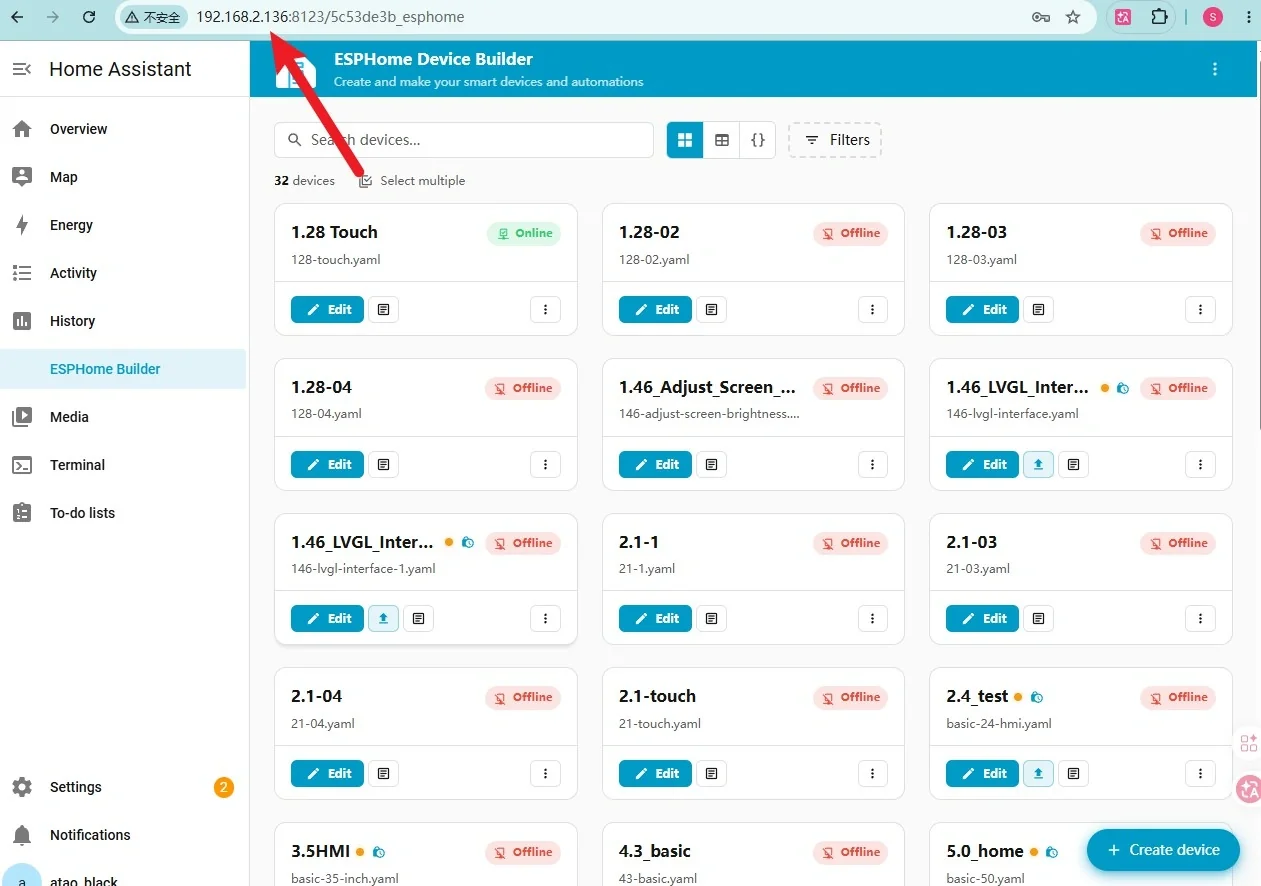
Task: Reload the browser page
Action: [x=89, y=17]
